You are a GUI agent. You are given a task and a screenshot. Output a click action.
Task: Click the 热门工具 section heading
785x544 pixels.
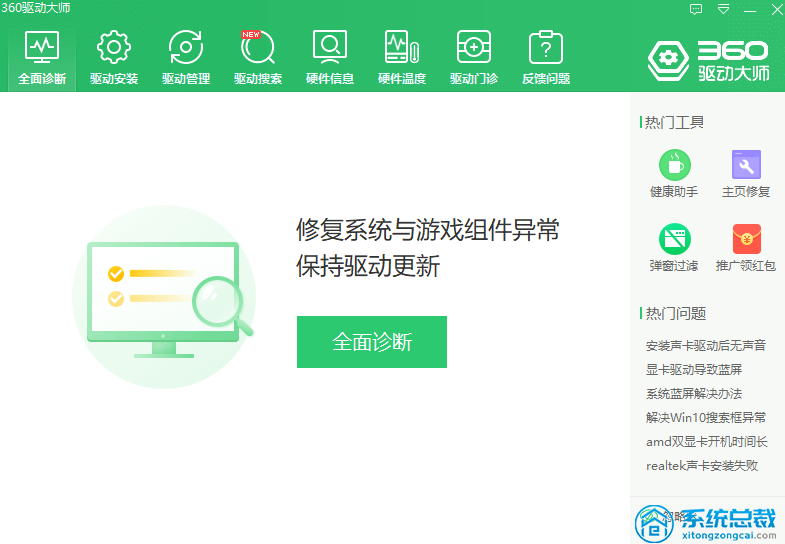(674, 122)
